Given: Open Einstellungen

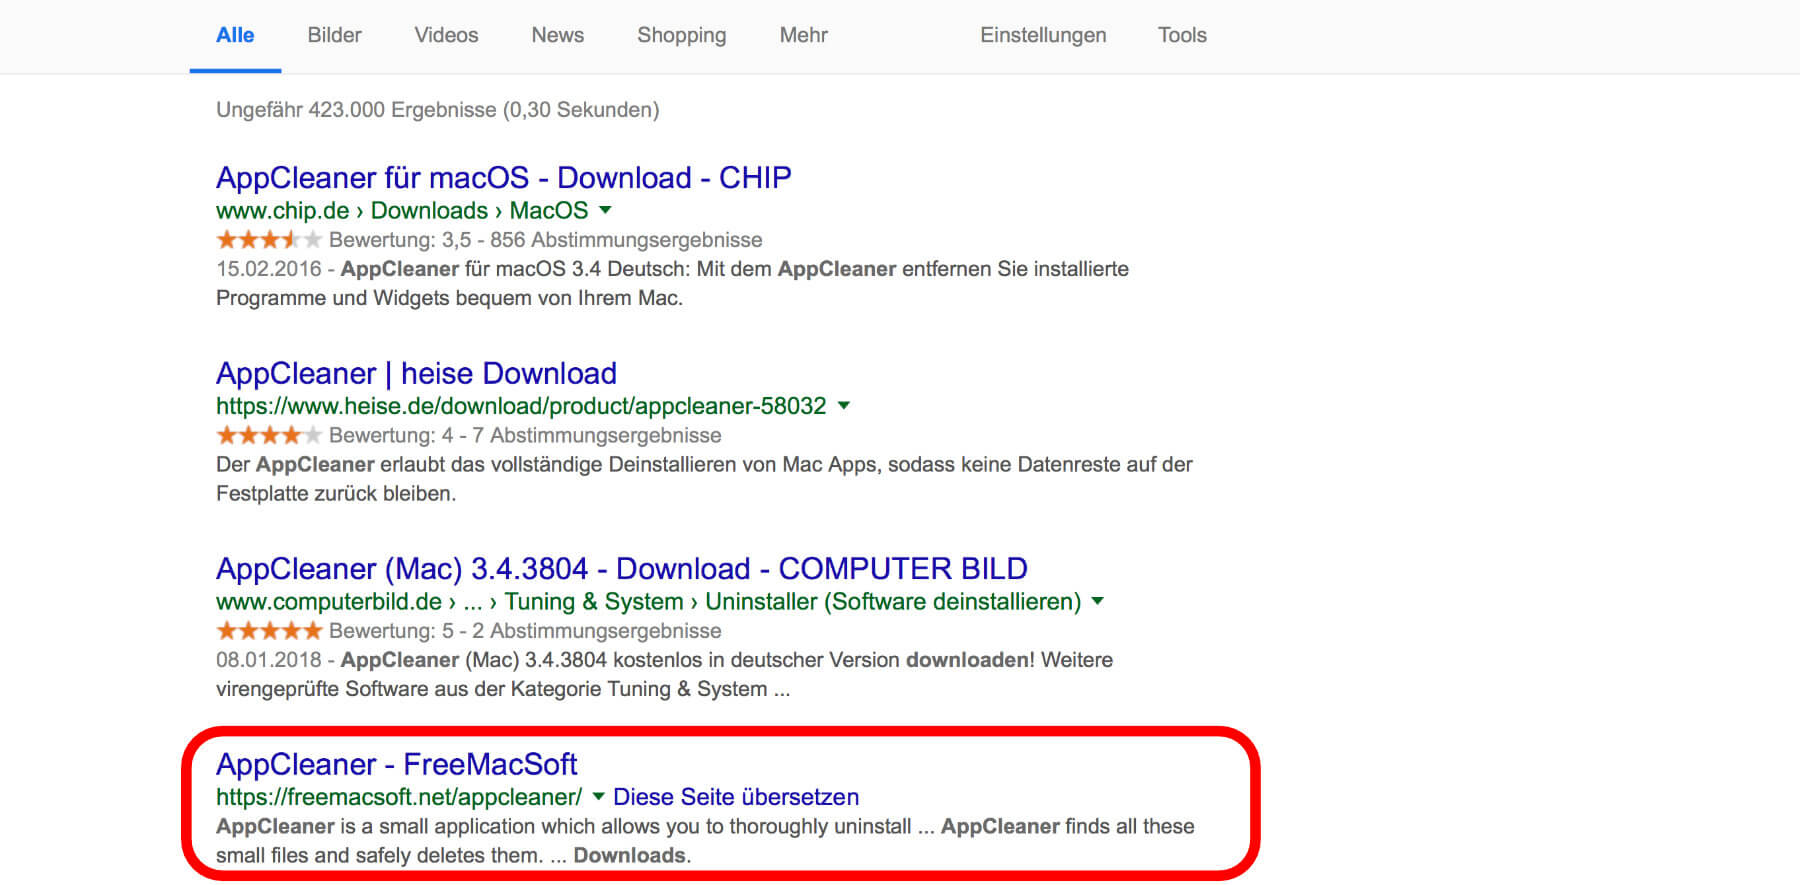Looking at the screenshot, I should 1043,35.
